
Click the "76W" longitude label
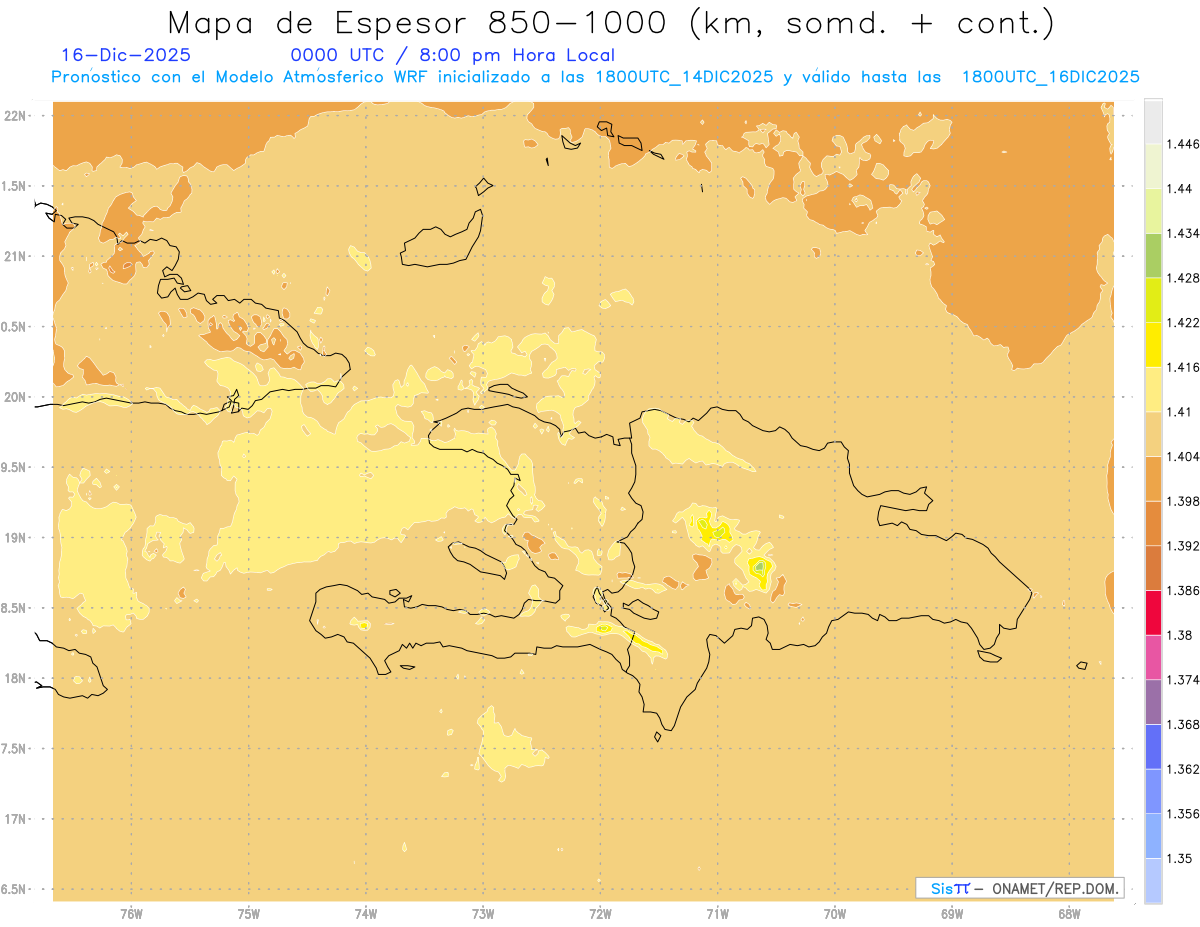(x=131, y=914)
